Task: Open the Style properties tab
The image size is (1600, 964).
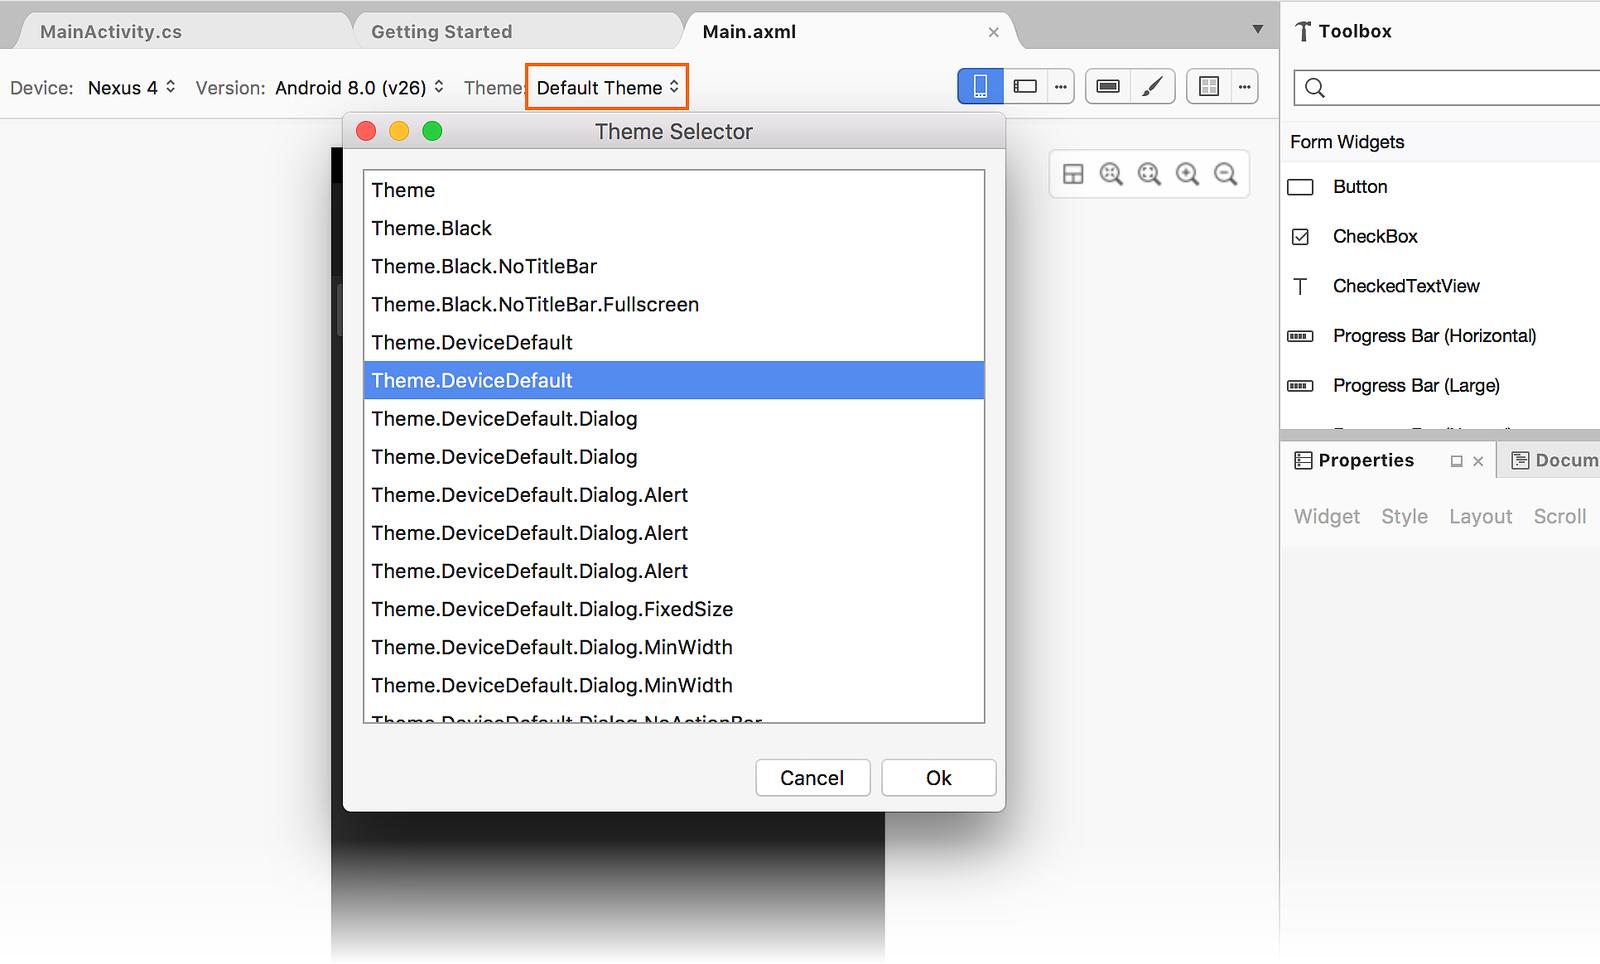Action: coord(1404,517)
